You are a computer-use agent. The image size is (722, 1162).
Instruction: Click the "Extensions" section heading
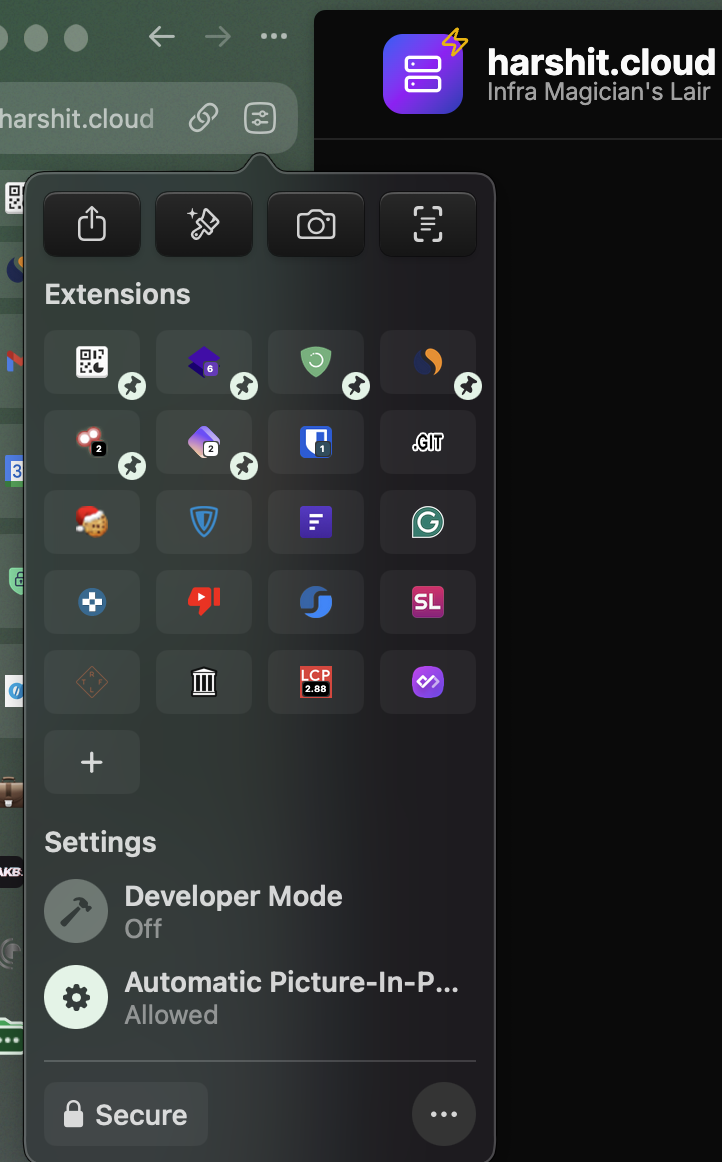pyautogui.click(x=117, y=294)
